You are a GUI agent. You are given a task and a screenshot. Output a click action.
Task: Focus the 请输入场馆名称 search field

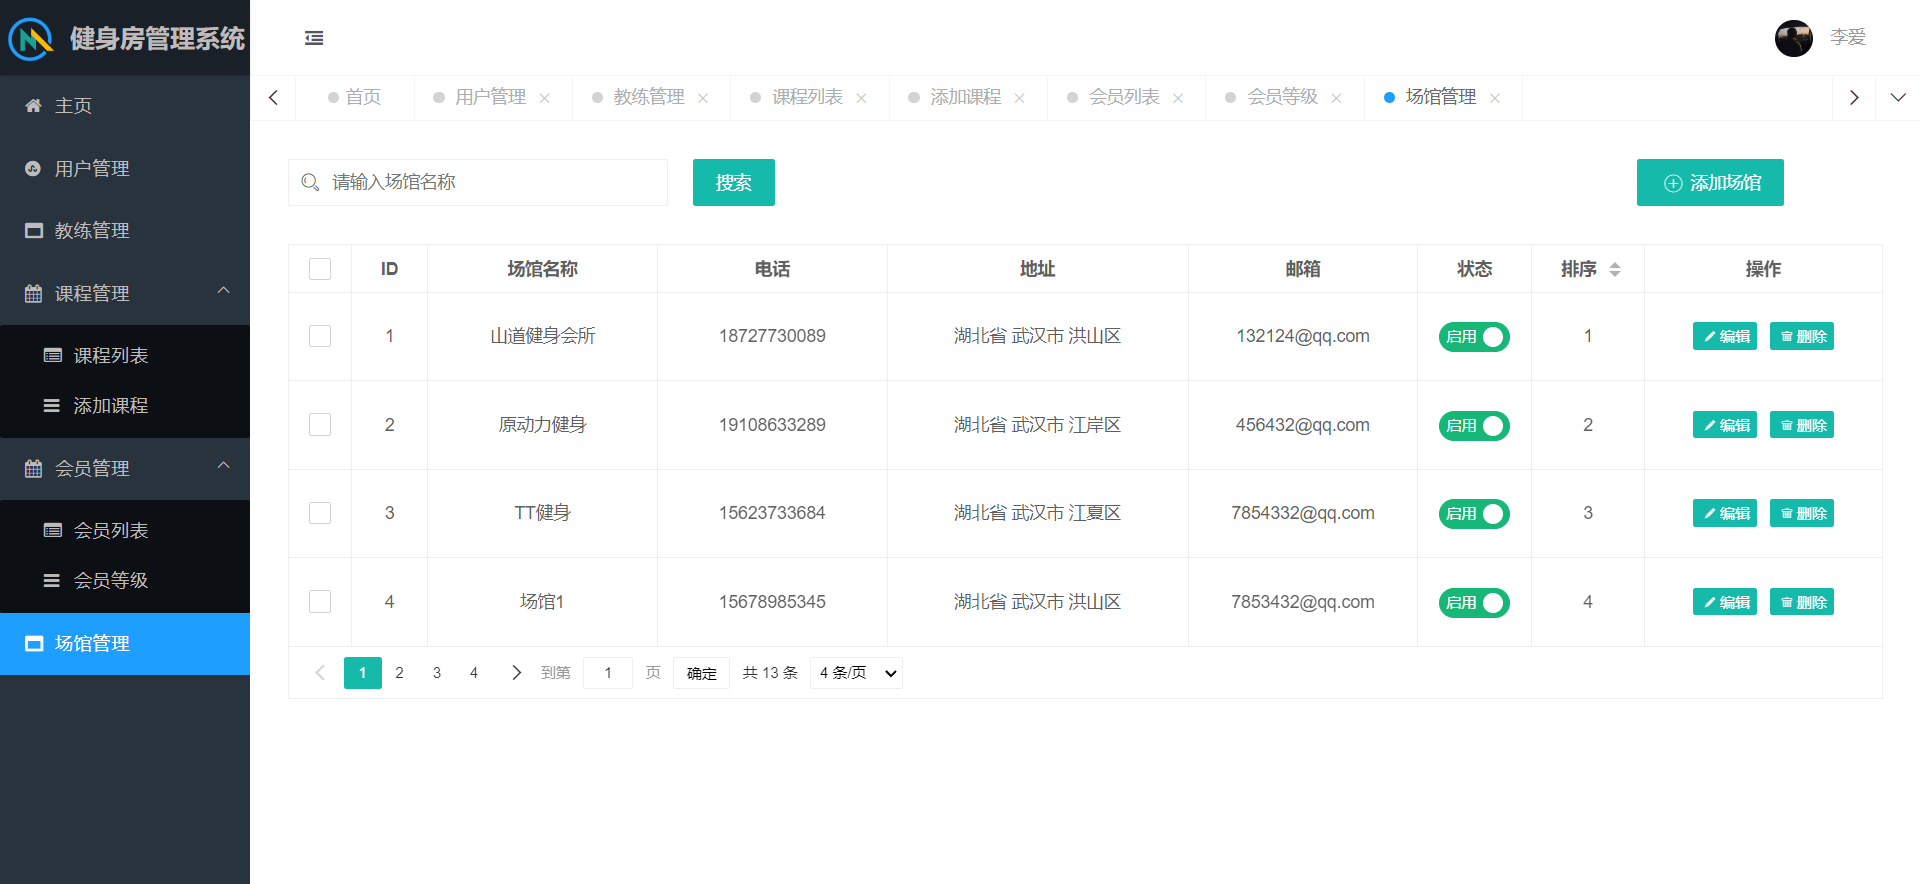pos(478,182)
